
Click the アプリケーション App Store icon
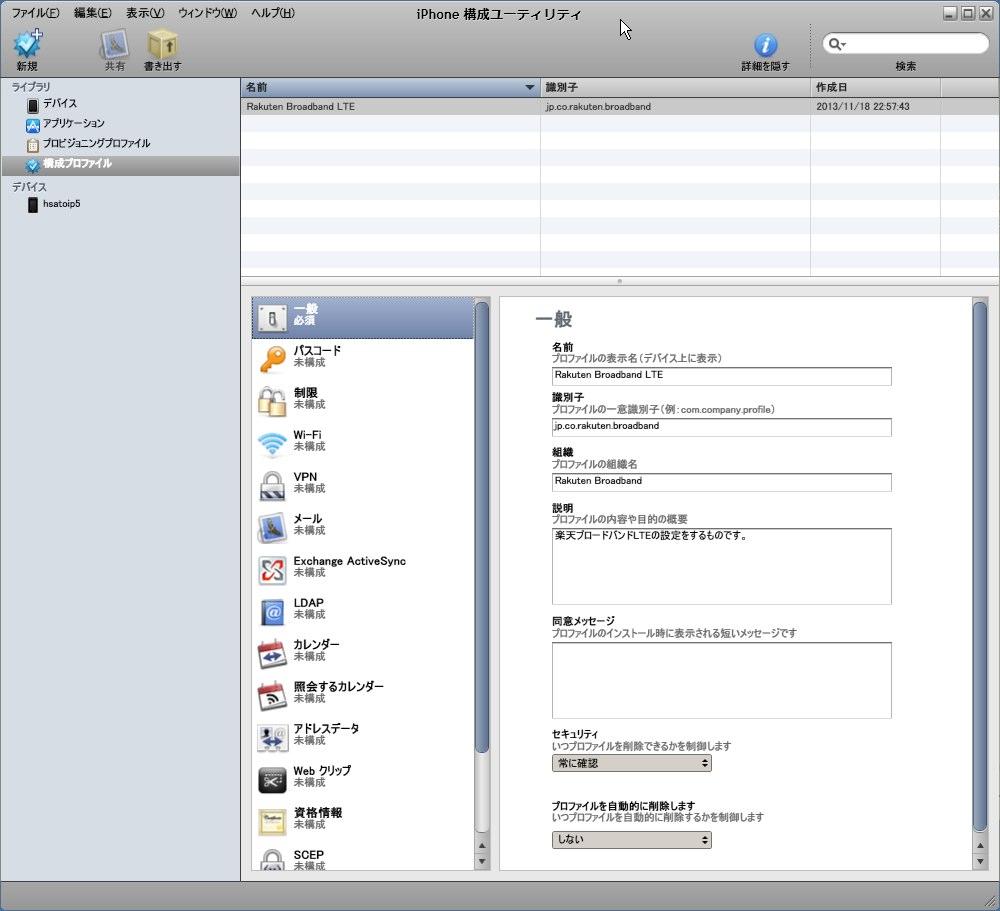pyautogui.click(x=33, y=124)
